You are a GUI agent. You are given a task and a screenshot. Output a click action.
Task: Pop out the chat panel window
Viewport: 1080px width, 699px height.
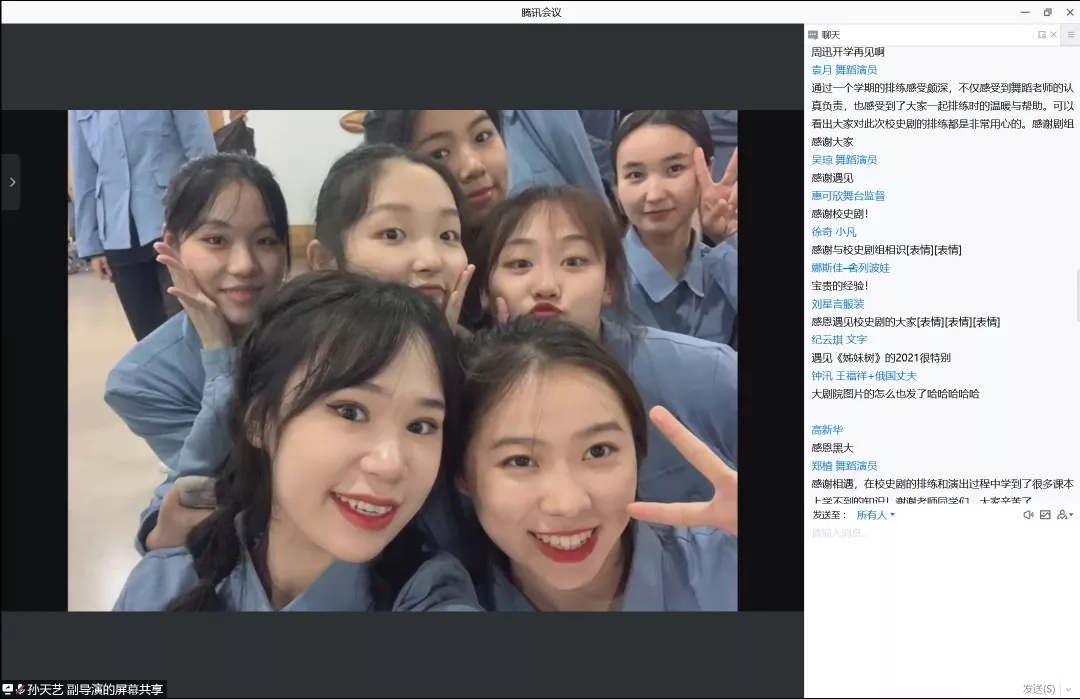[1042, 35]
